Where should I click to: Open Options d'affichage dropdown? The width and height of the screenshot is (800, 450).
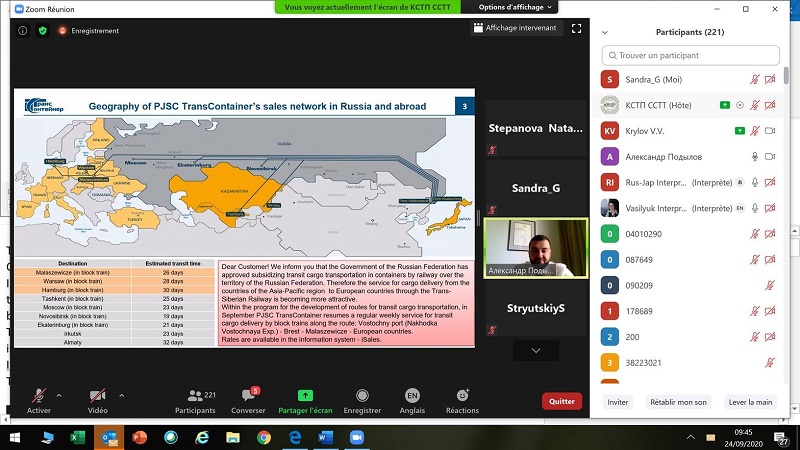(x=515, y=7)
